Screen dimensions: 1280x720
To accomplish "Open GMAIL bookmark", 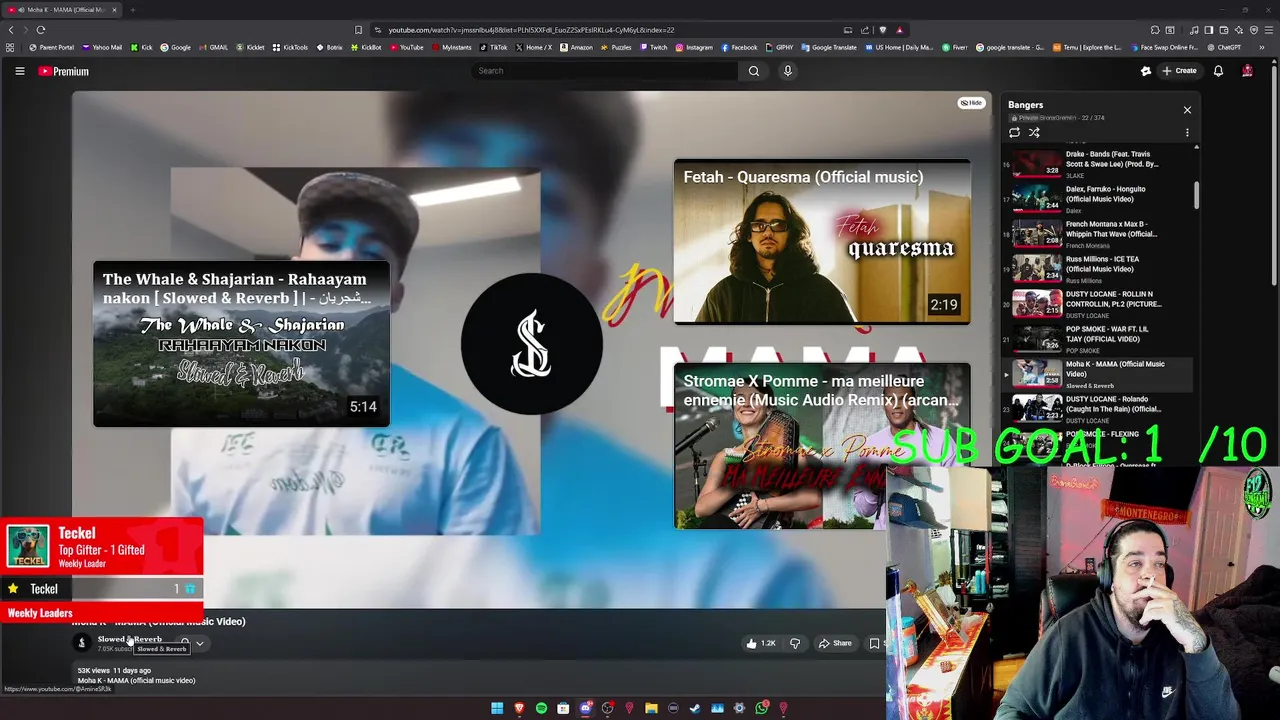I will click(x=214, y=47).
